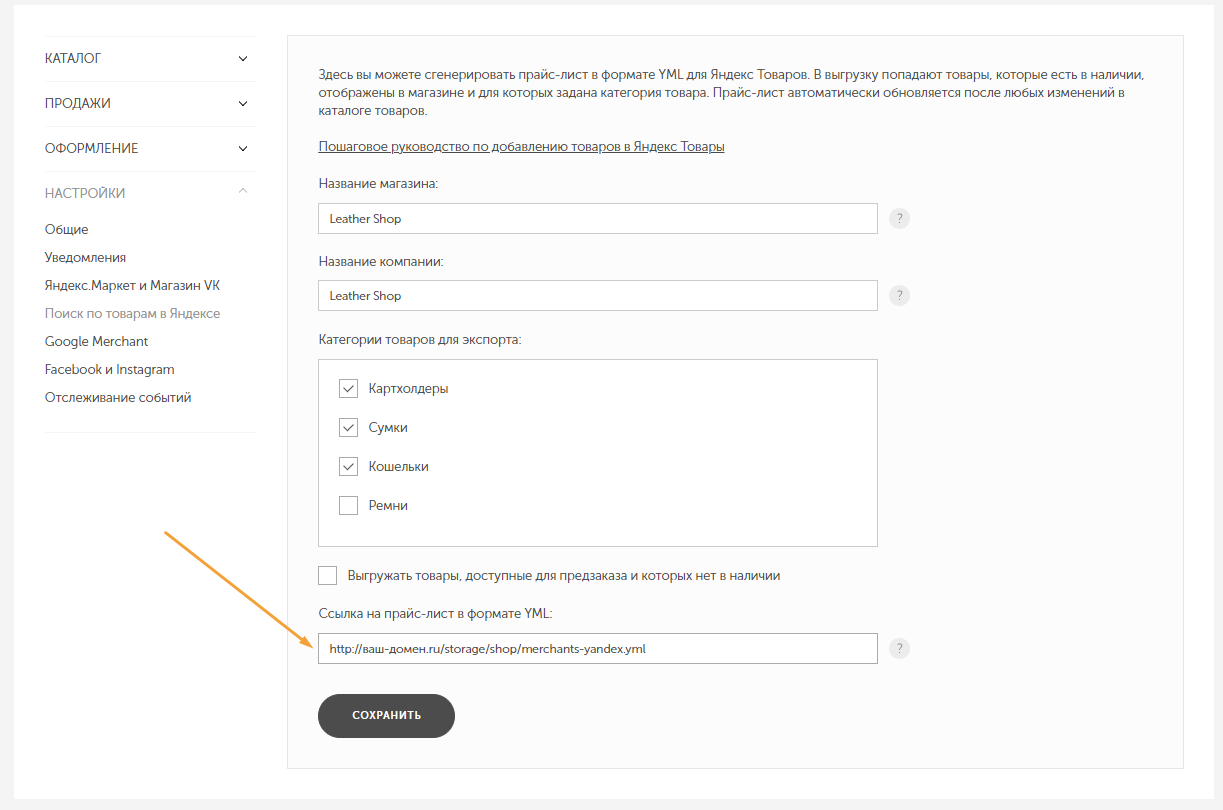Click the 'Выгружать товары, доступные для предзаказа' label text
1223x810 pixels.
[564, 575]
